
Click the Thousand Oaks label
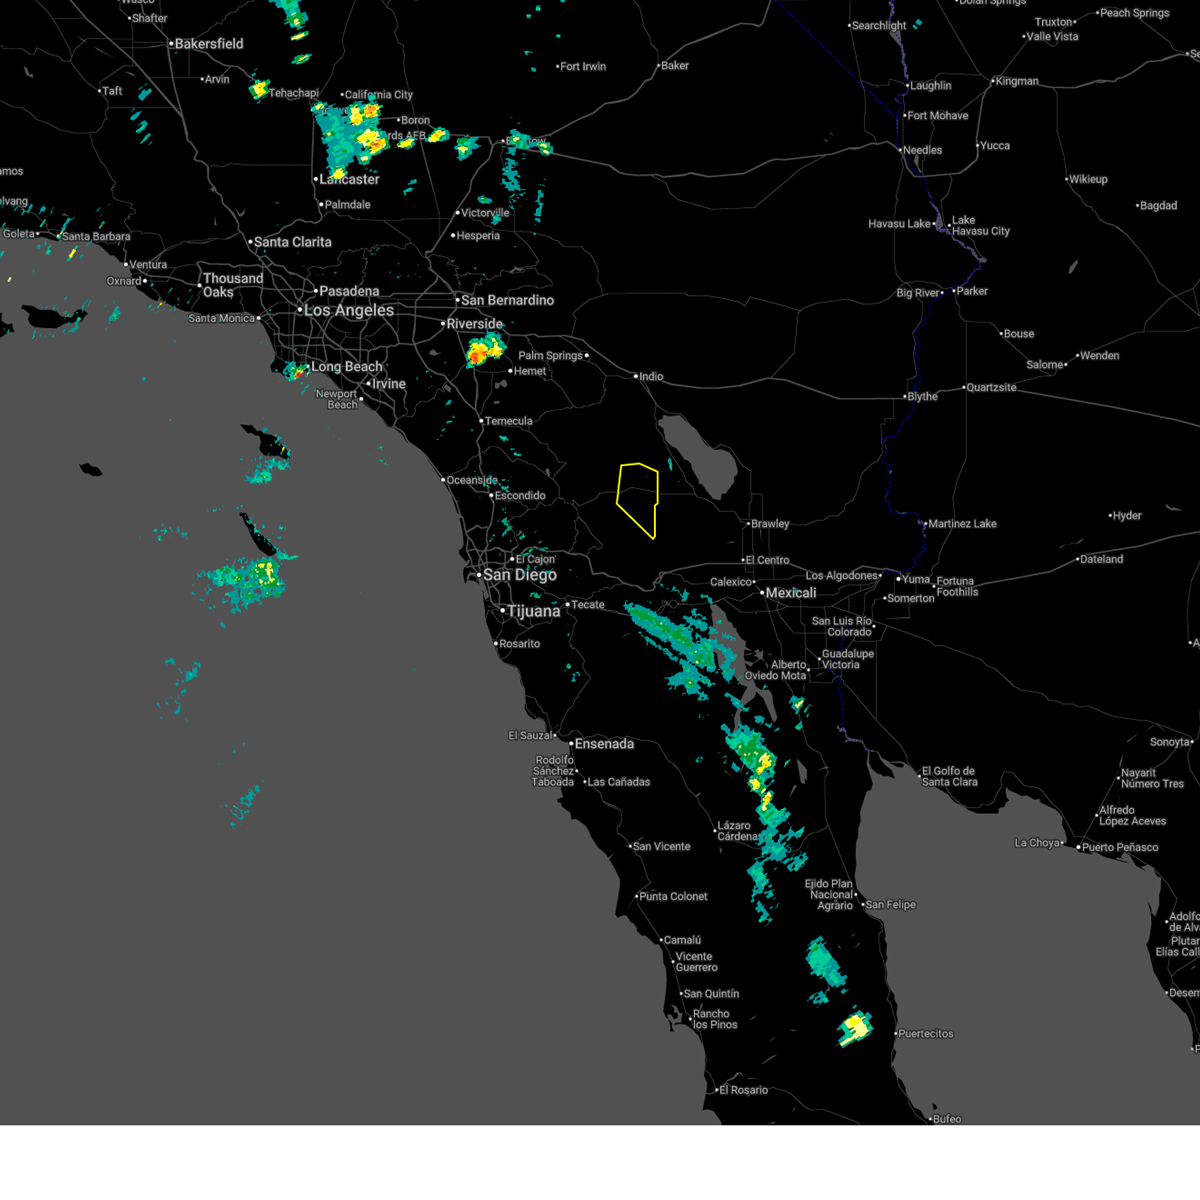(233, 286)
